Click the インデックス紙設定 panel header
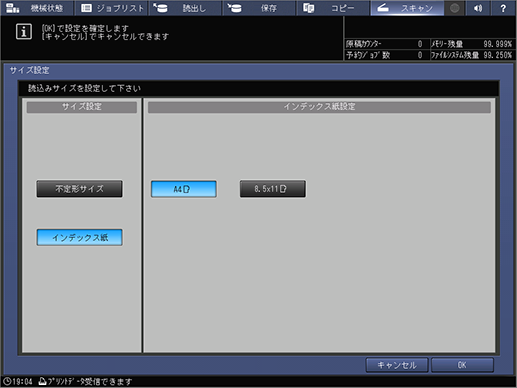517x388 pixels. [319, 107]
